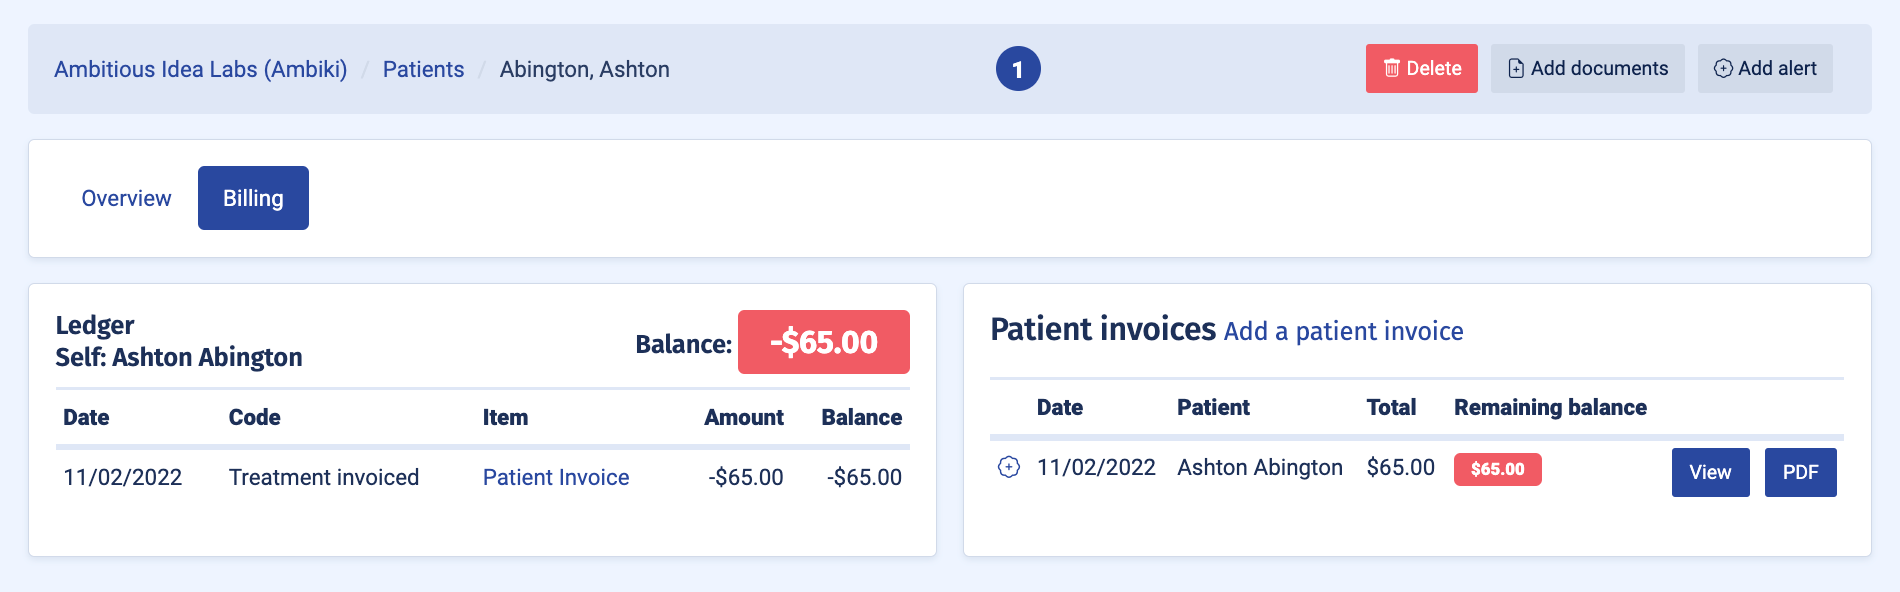Click the Add documents button
The height and width of the screenshot is (592, 1900).
click(1587, 68)
